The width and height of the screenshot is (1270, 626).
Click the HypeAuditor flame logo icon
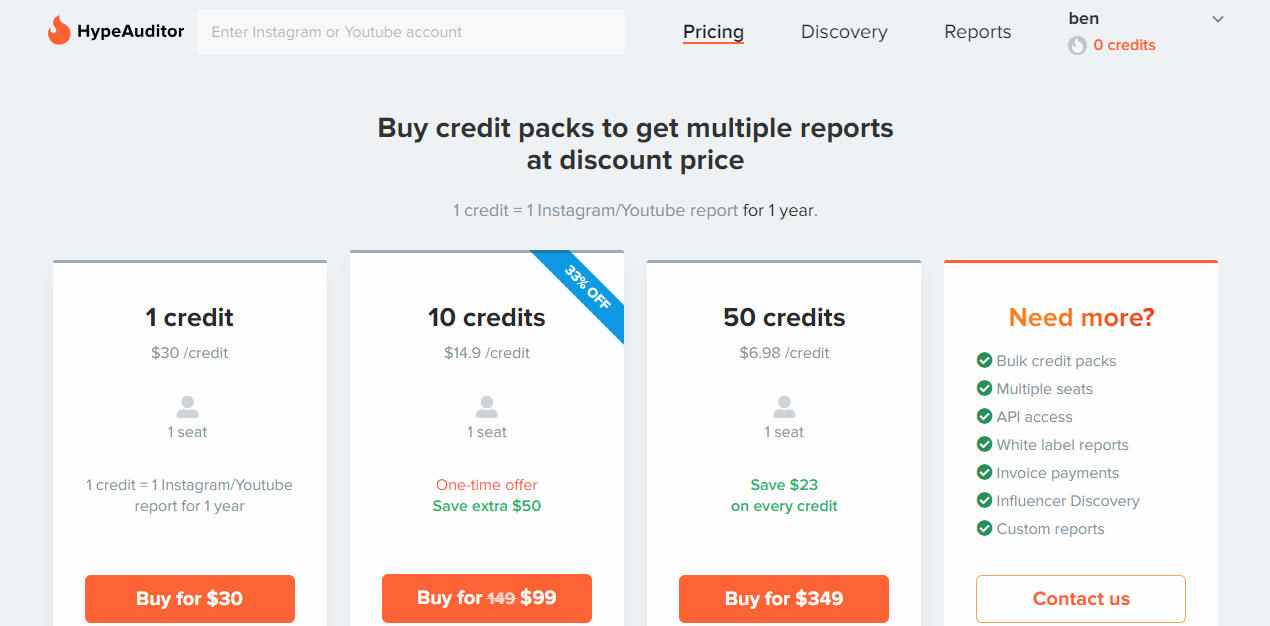point(59,31)
